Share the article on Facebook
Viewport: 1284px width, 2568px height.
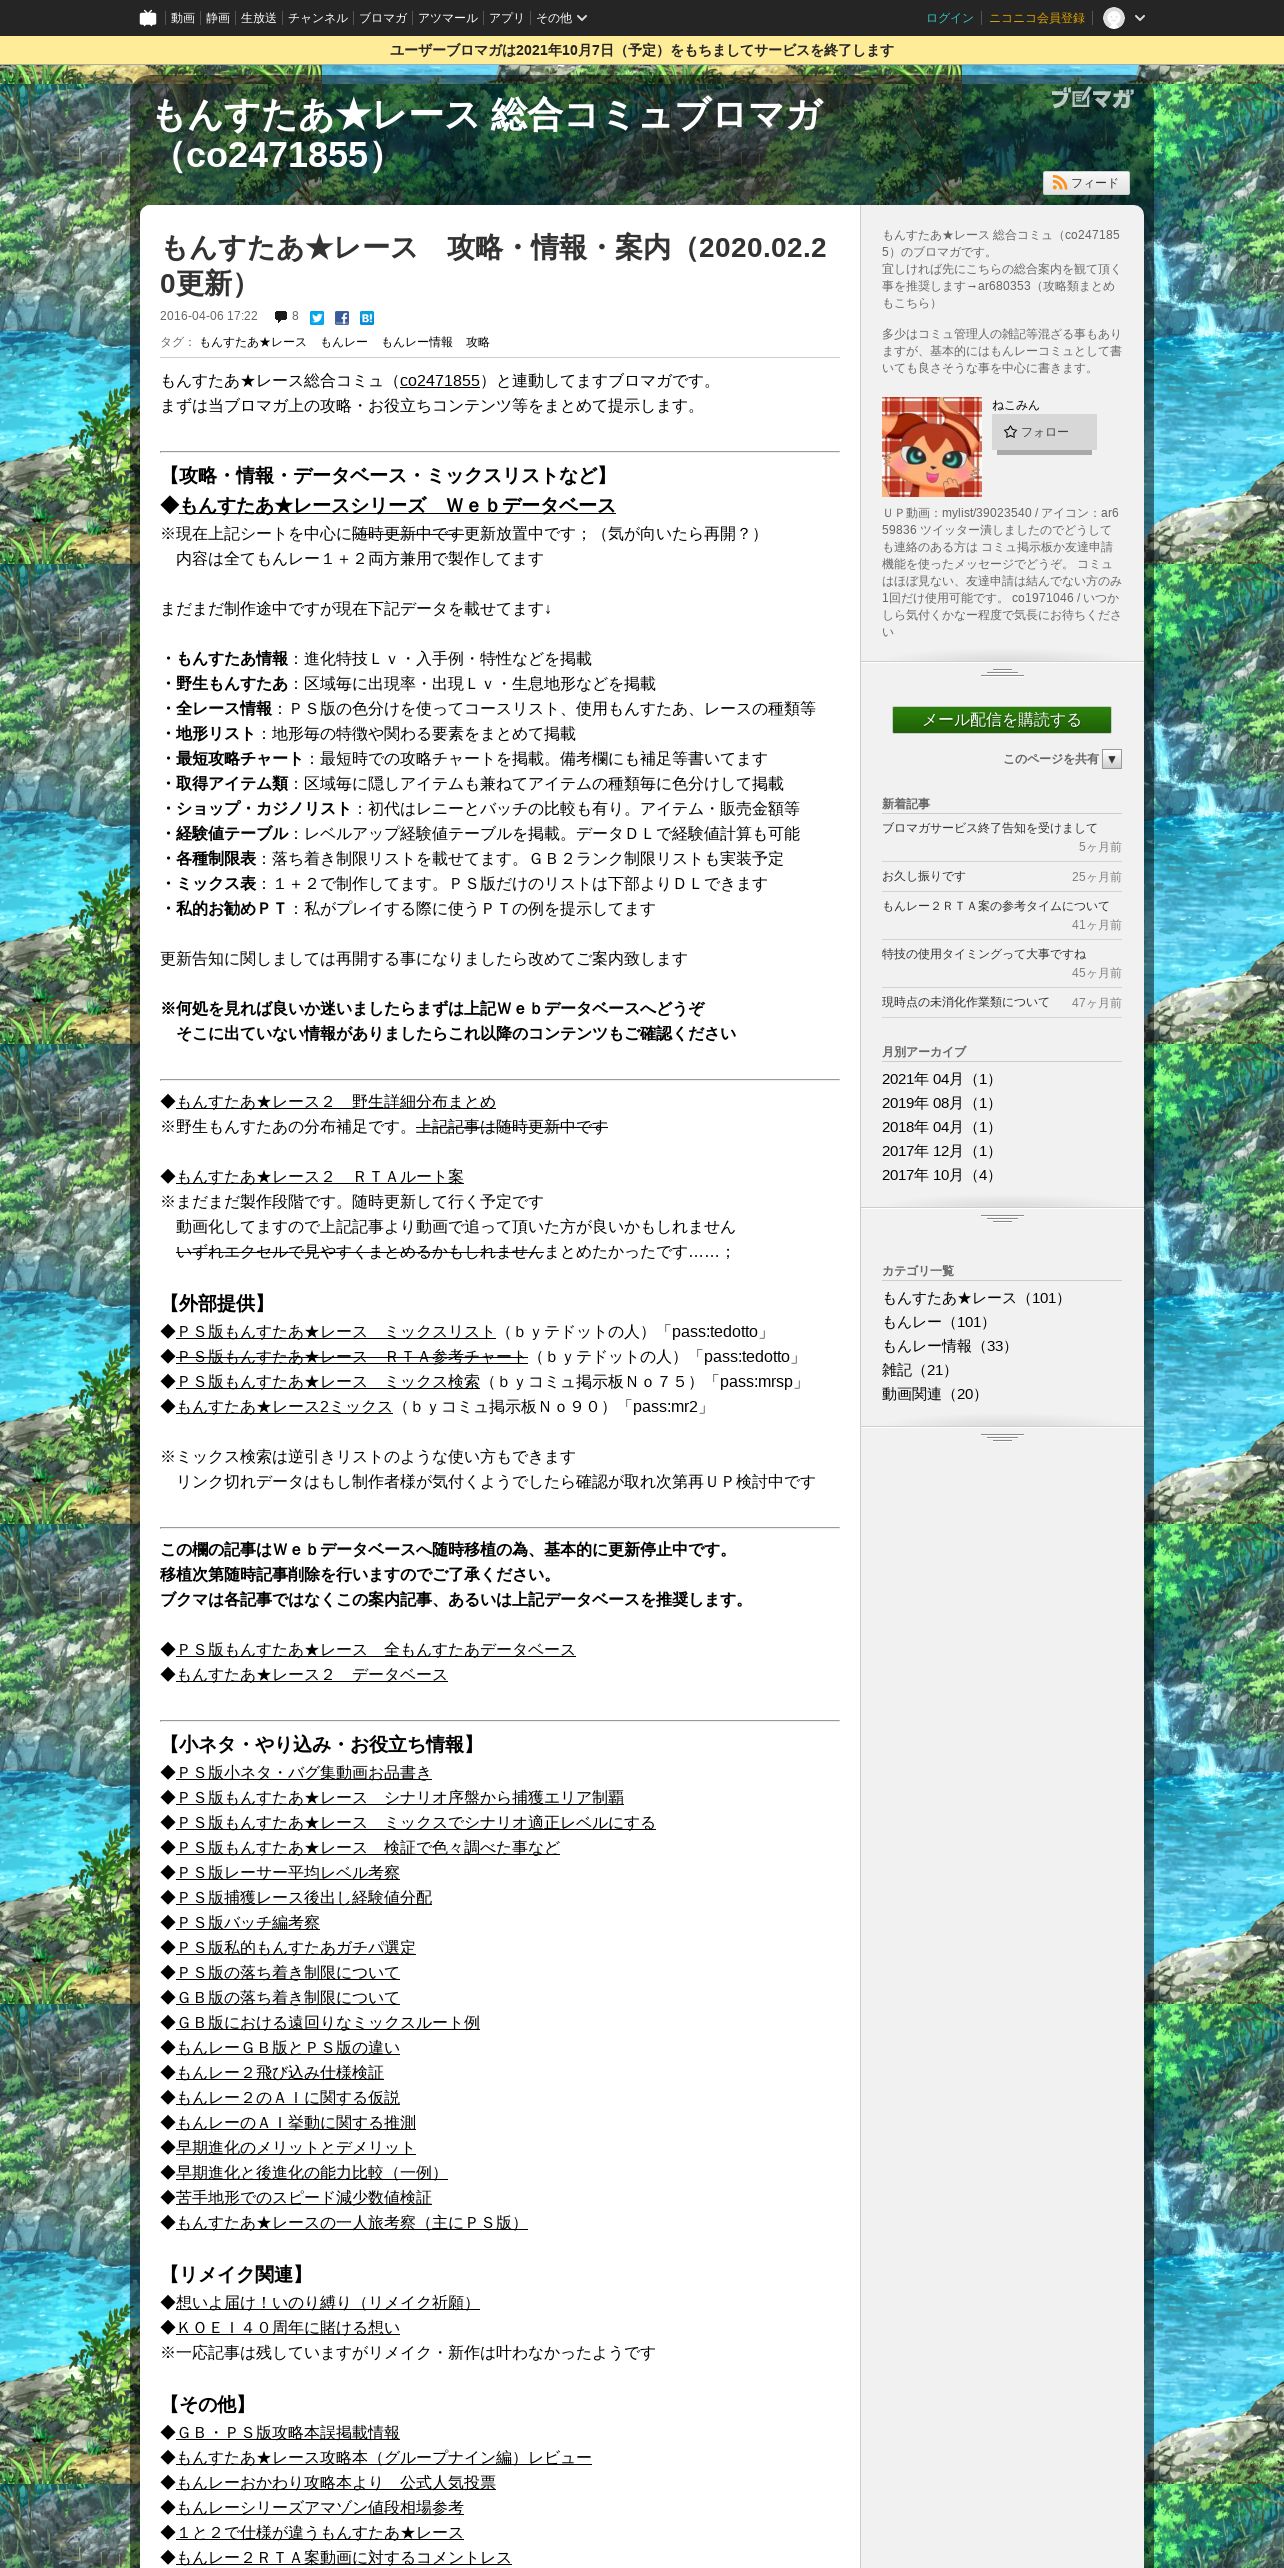tap(342, 318)
